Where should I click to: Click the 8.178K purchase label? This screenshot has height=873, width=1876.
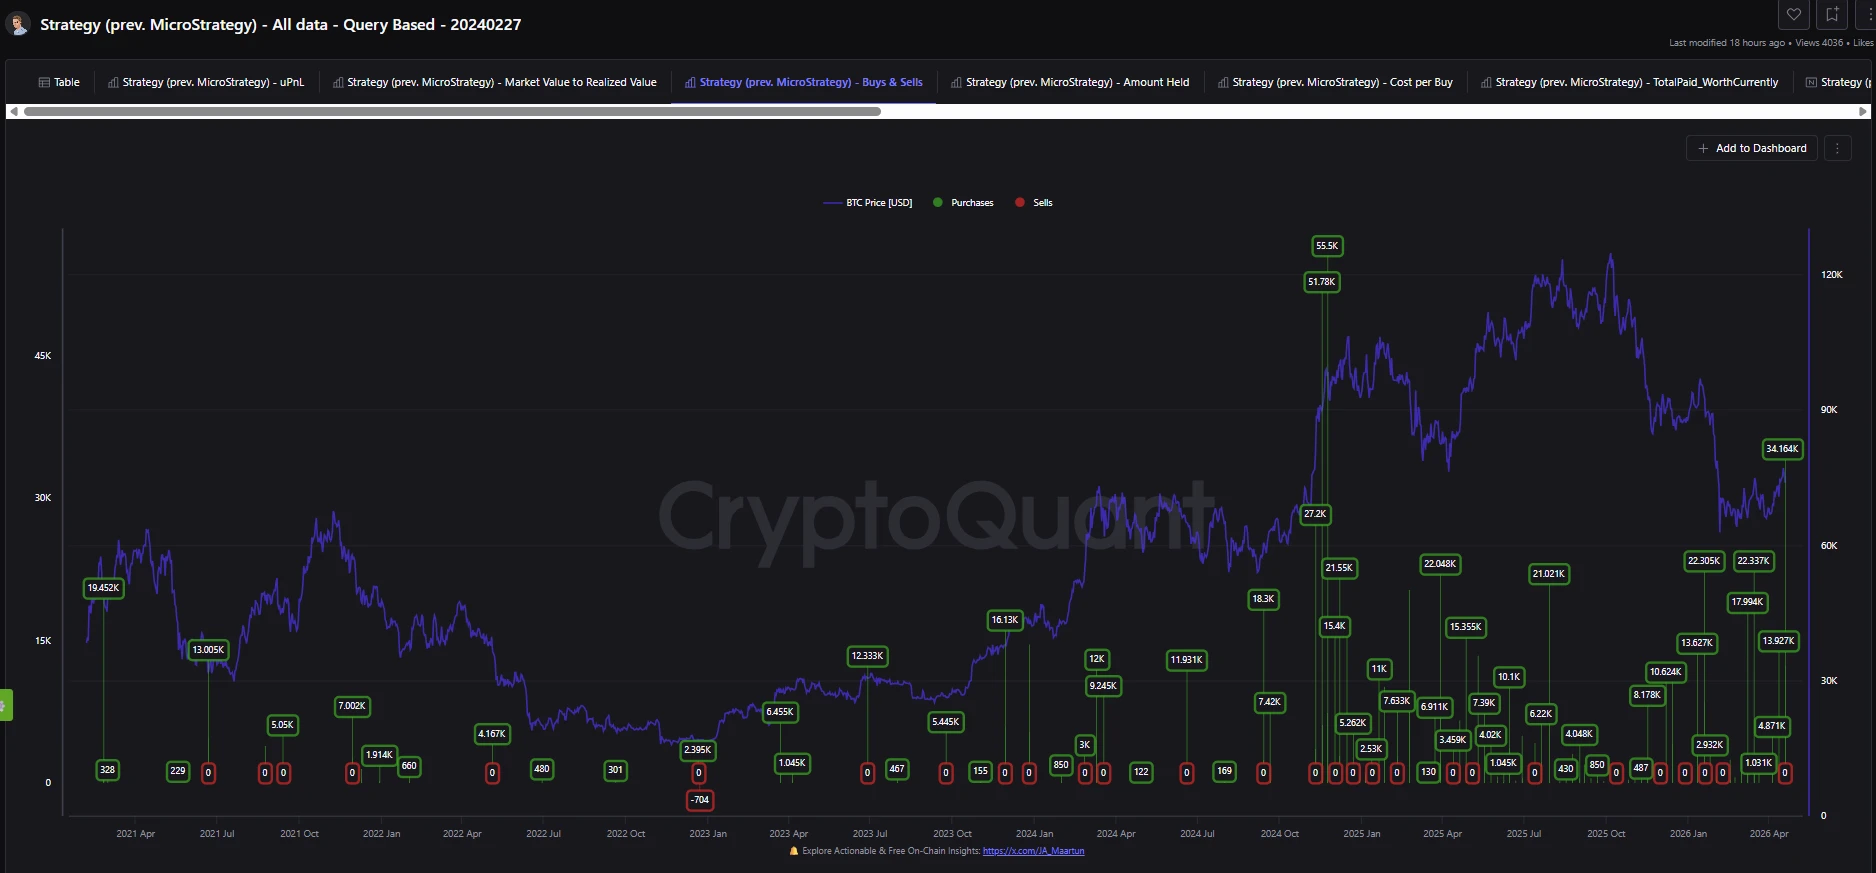pos(1647,695)
